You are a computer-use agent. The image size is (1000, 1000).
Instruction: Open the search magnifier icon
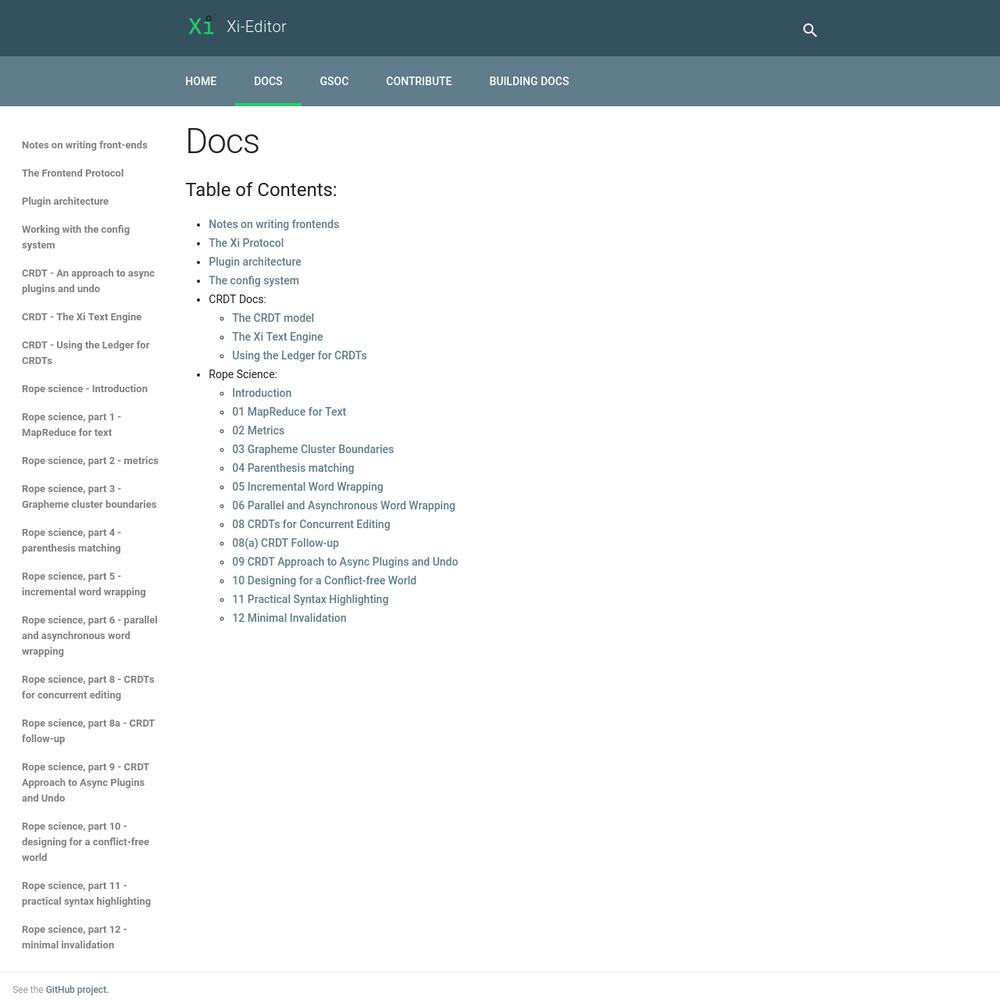(x=809, y=30)
